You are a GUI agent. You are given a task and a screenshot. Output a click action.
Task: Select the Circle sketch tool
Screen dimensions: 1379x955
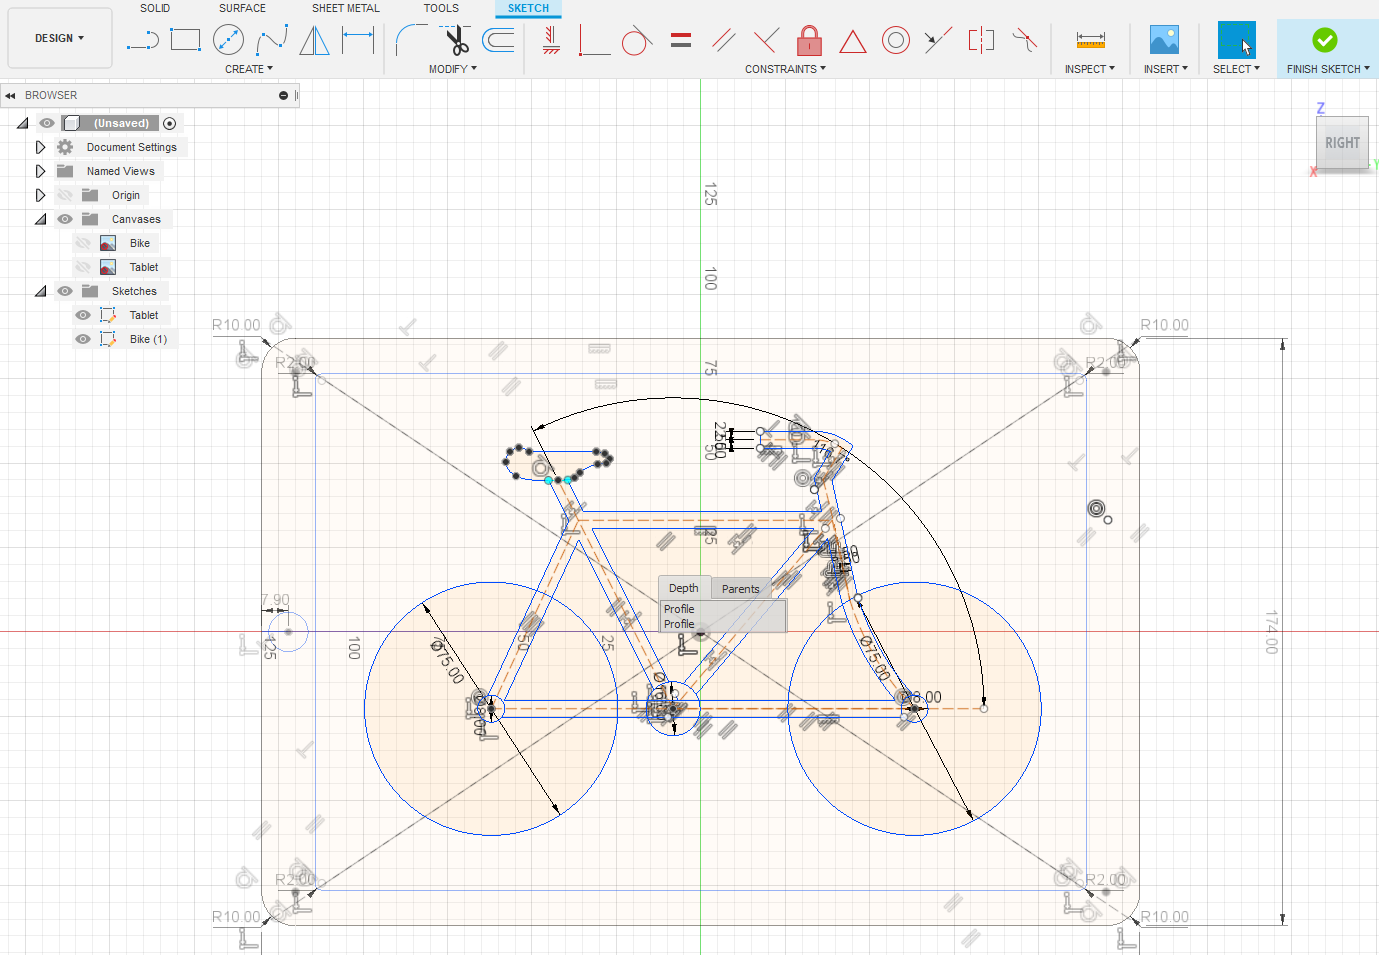(x=229, y=41)
